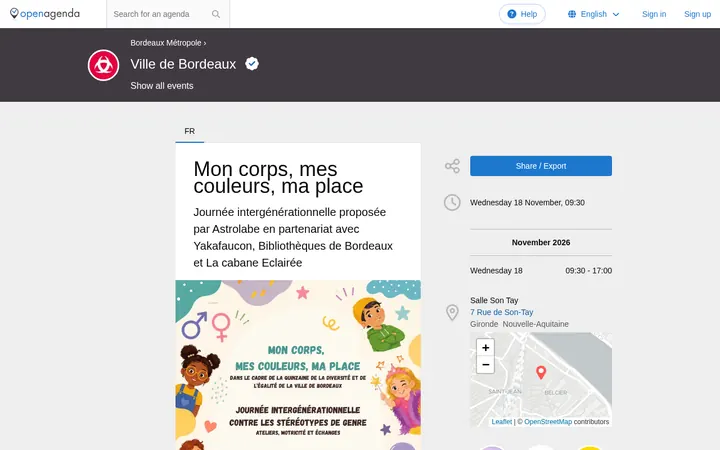720x450 pixels.
Task: Open the '7 Rue de Son-Tay' address link
Action: (x=501, y=312)
